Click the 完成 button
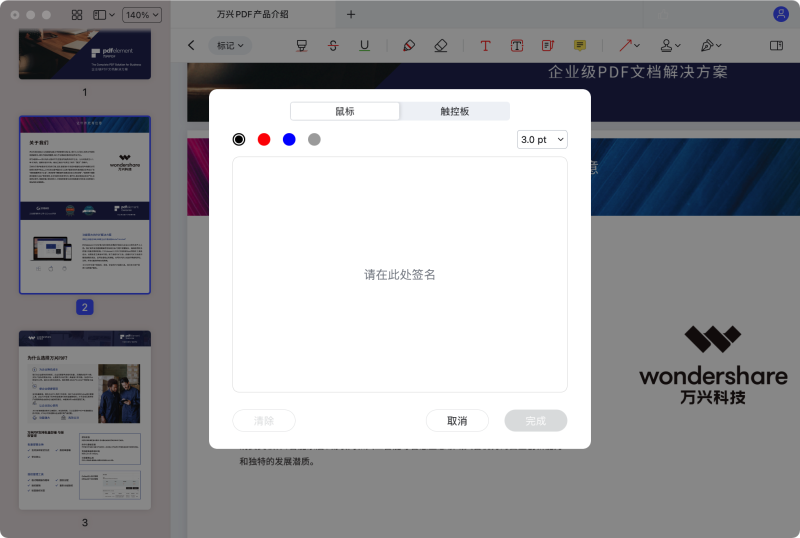 coord(536,421)
